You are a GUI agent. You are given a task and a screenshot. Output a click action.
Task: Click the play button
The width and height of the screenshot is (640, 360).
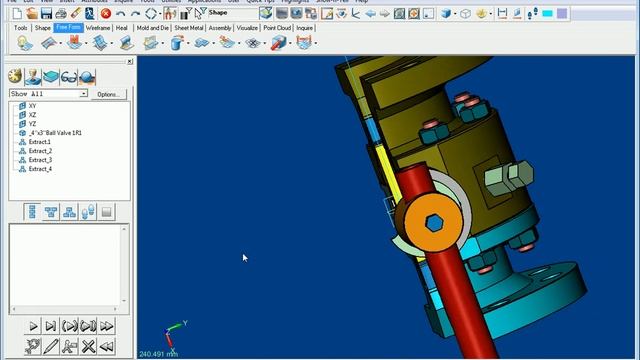(33, 326)
